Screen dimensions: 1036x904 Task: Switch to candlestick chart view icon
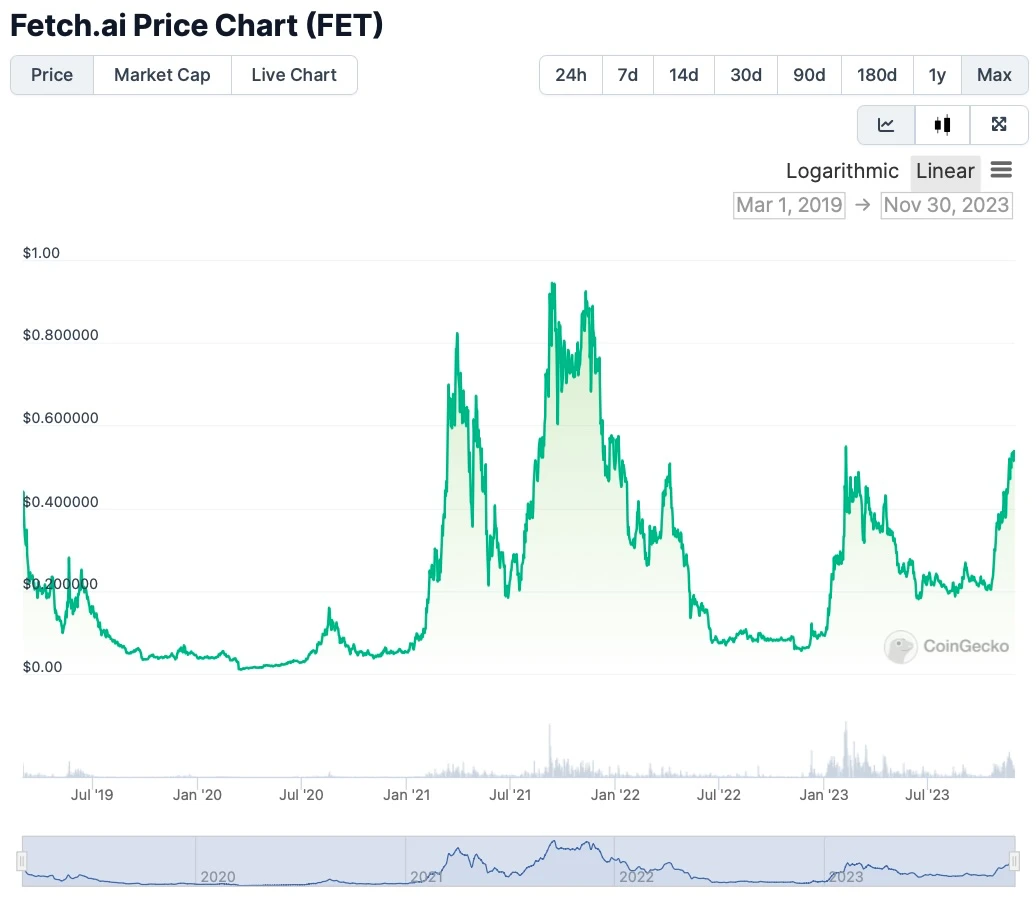click(x=942, y=125)
